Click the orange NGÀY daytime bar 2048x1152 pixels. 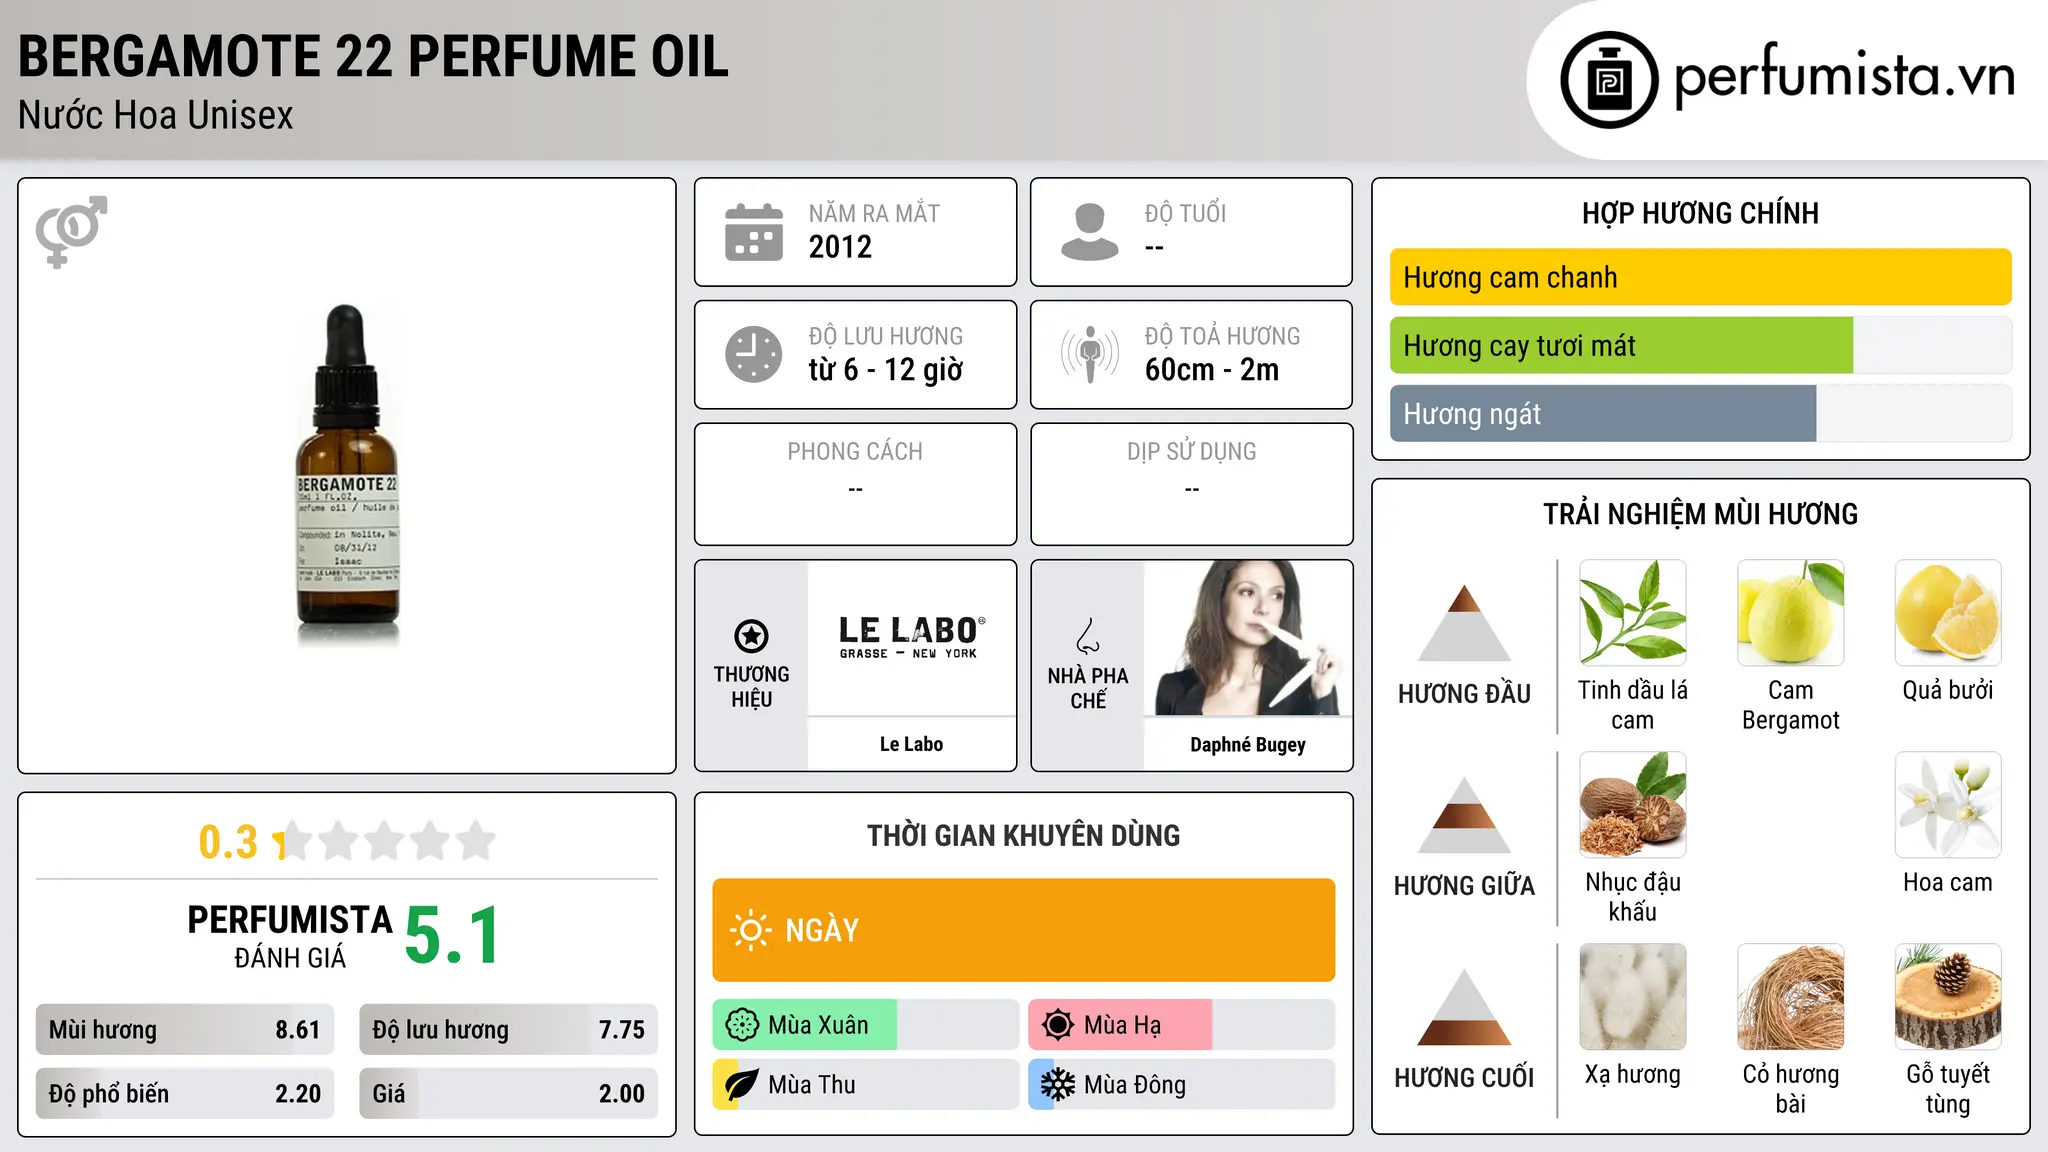tap(1024, 930)
